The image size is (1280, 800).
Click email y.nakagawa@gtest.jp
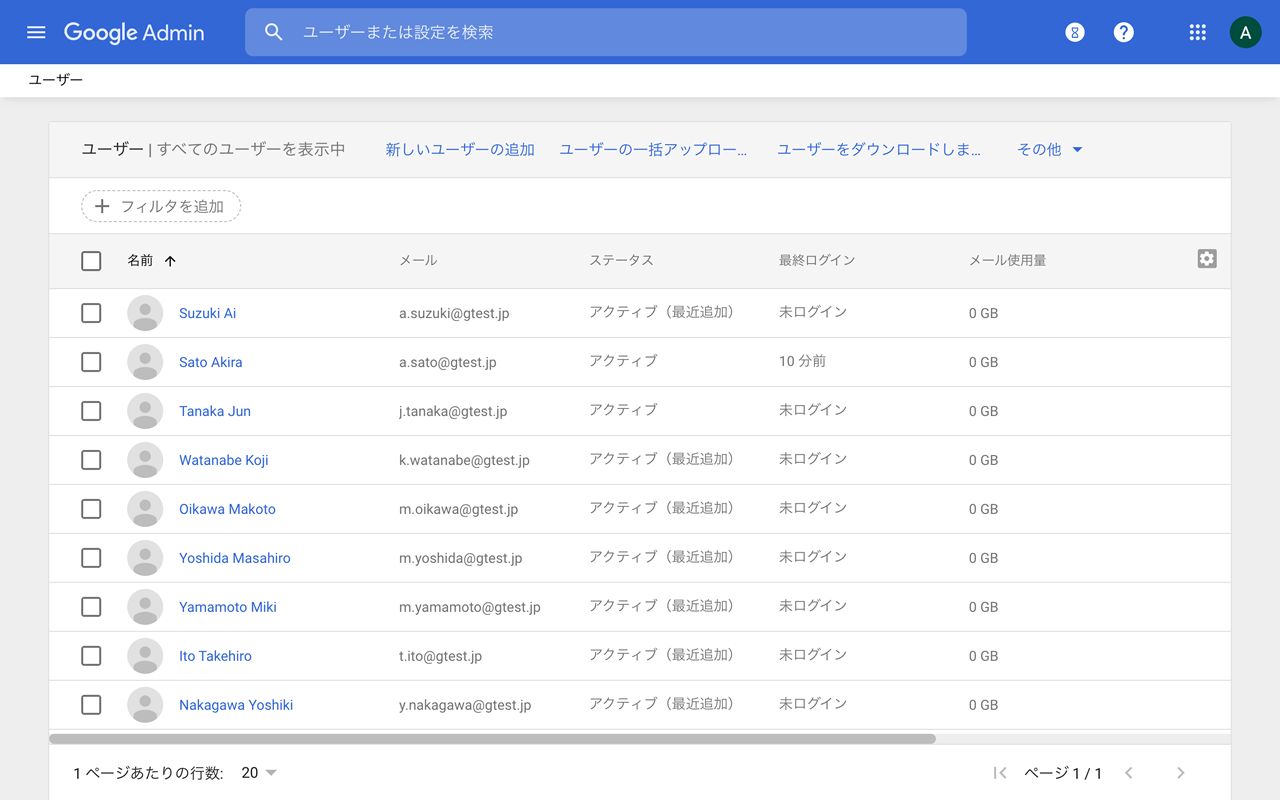coord(465,705)
